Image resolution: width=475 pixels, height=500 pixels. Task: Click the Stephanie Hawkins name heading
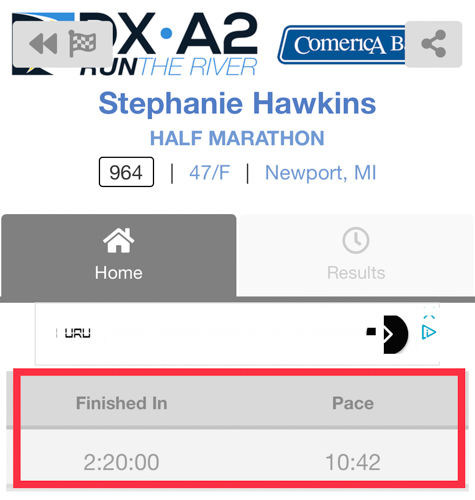point(237,103)
